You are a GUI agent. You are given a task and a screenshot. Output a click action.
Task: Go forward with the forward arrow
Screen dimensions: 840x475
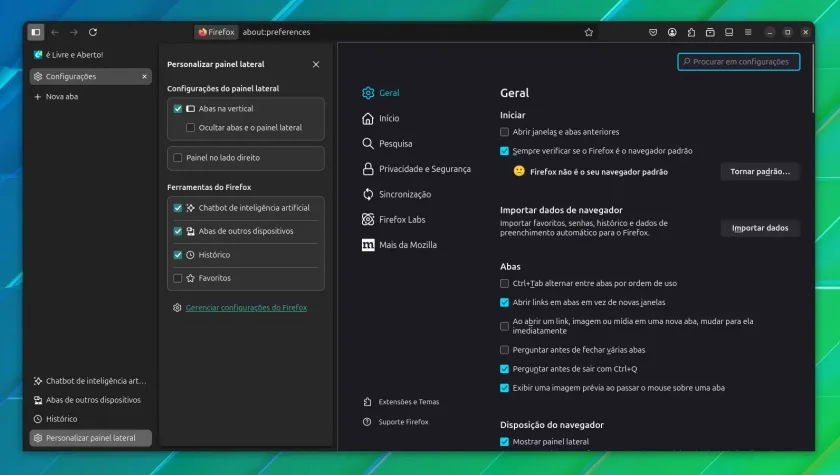[73, 32]
